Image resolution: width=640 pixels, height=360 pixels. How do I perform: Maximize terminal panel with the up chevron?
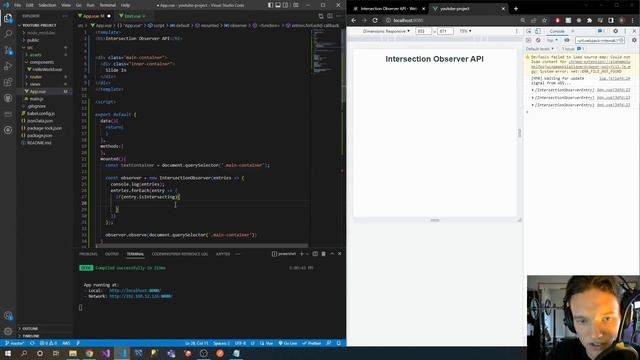pyautogui.click(x=332, y=254)
